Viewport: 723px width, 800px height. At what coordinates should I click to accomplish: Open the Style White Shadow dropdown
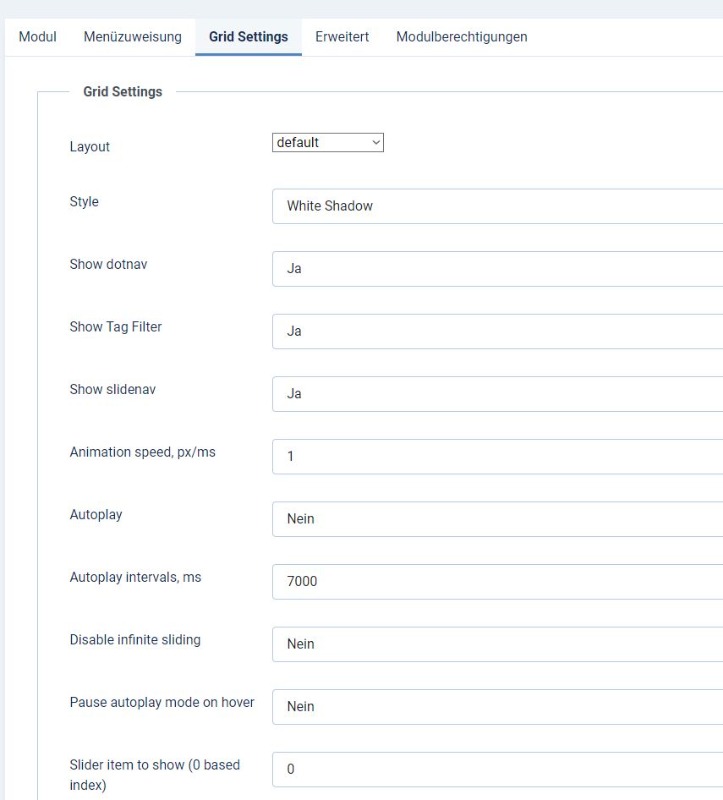[497, 206]
